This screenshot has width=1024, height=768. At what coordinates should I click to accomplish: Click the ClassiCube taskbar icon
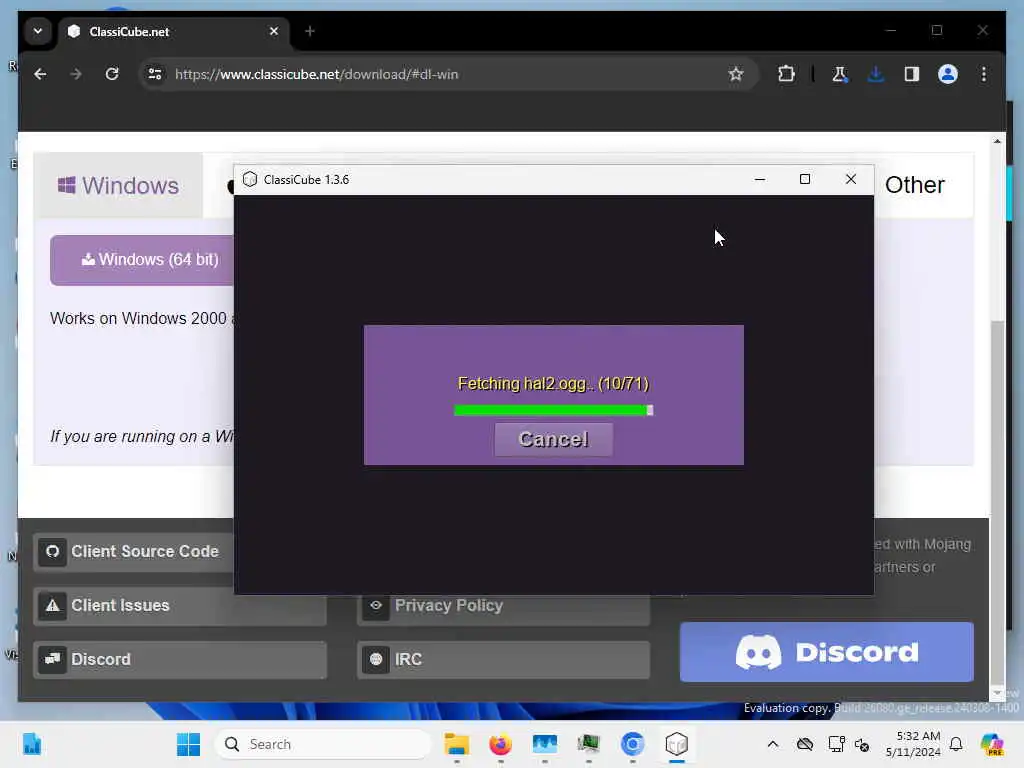click(677, 744)
